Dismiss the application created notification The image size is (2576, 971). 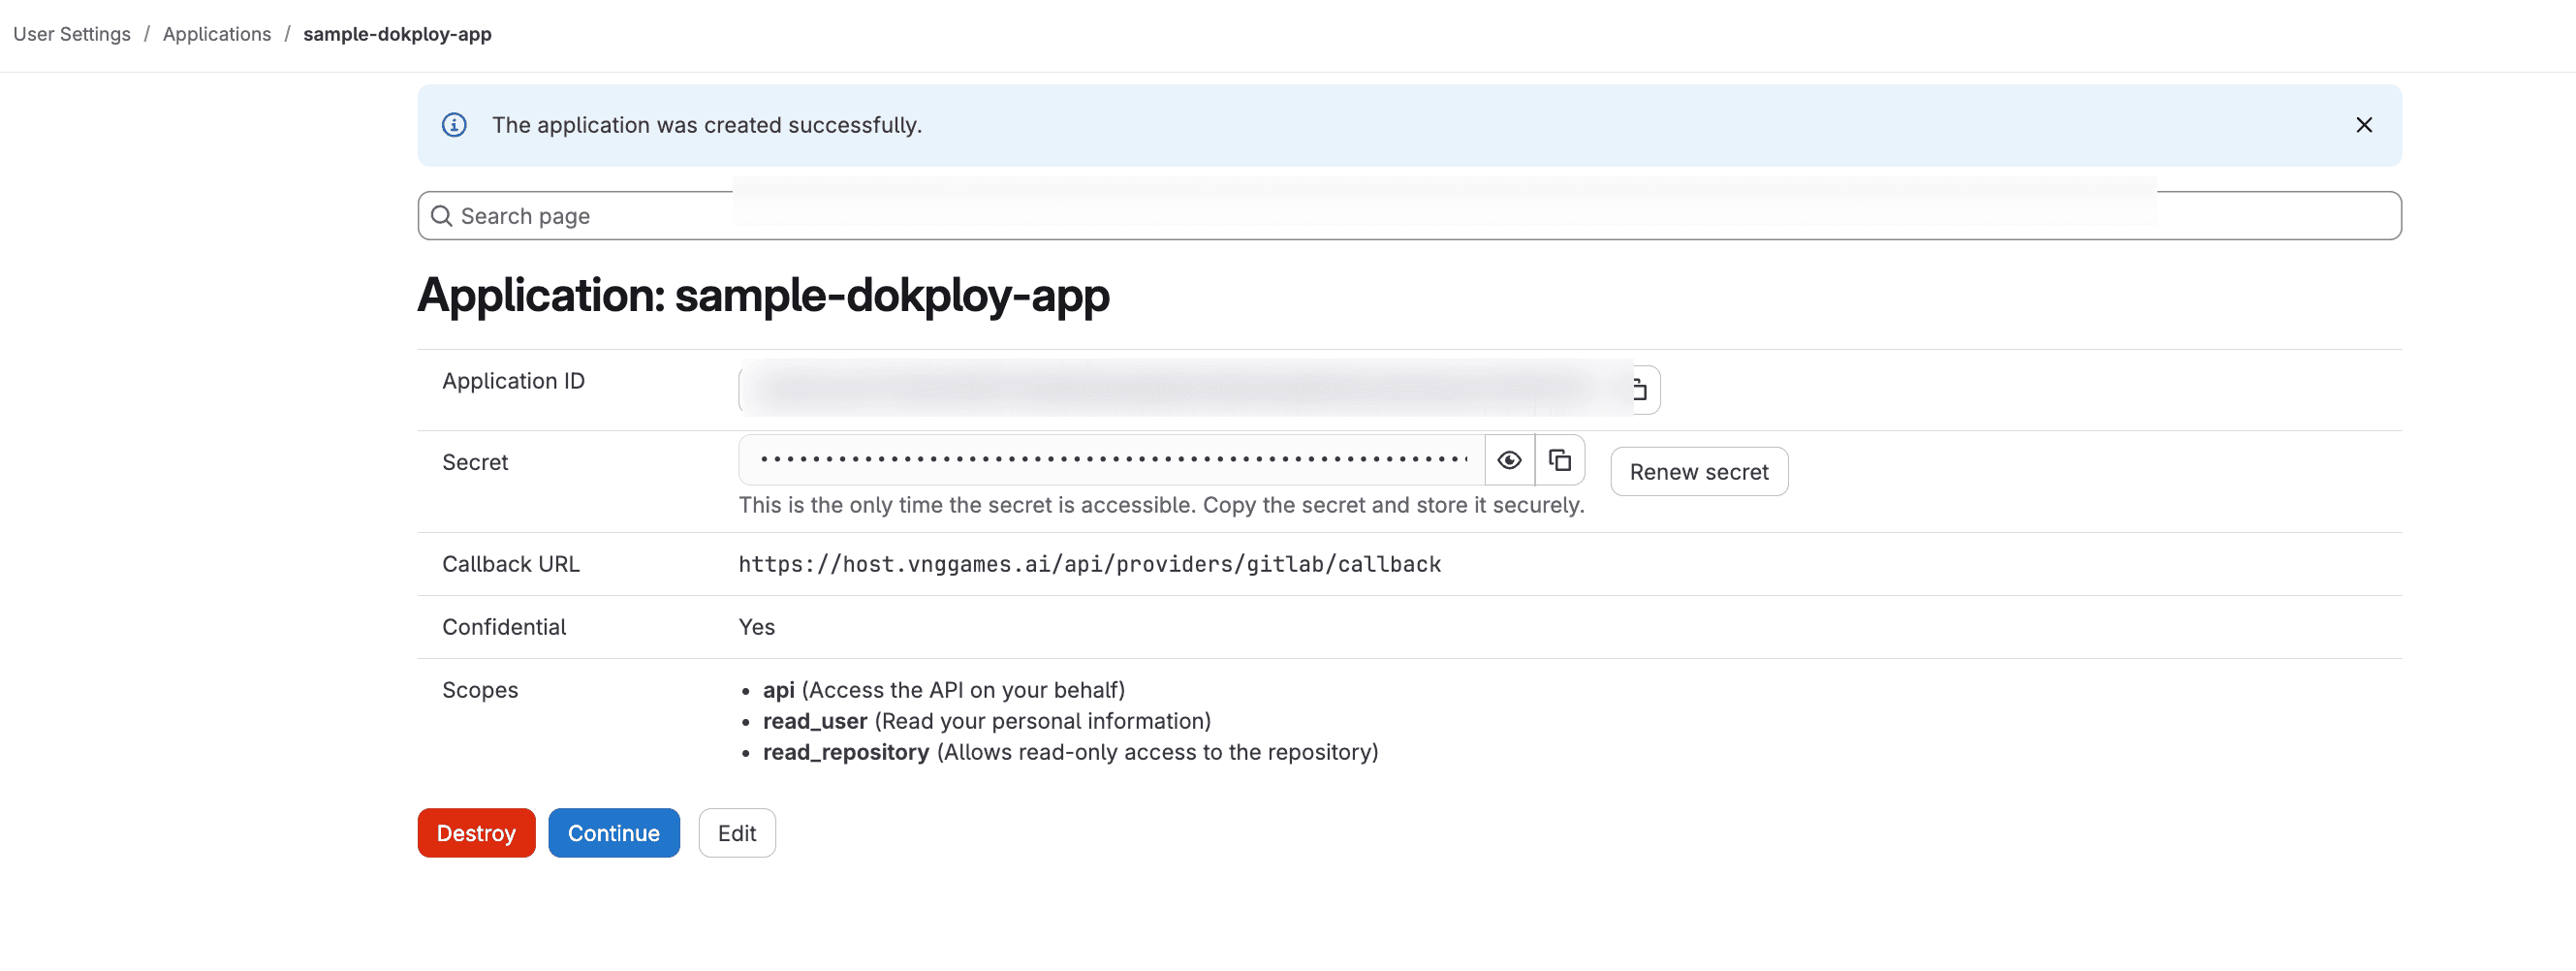click(x=2364, y=125)
